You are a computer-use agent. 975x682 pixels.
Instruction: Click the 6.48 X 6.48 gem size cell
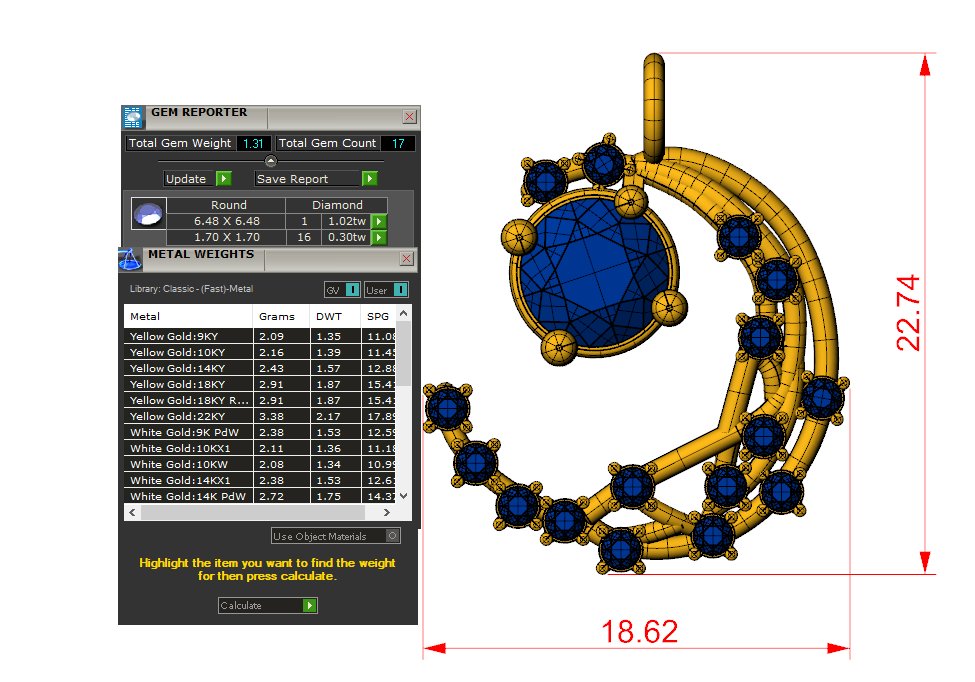(x=226, y=221)
